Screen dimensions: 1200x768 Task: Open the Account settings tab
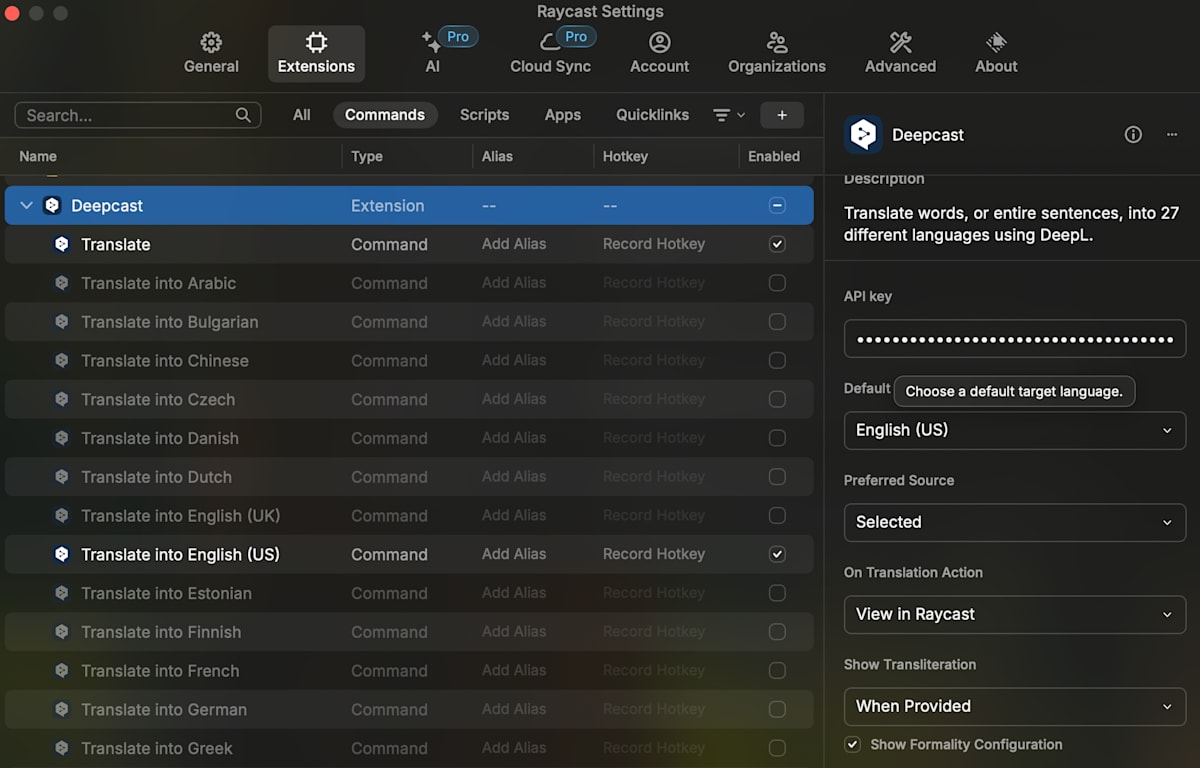659,53
